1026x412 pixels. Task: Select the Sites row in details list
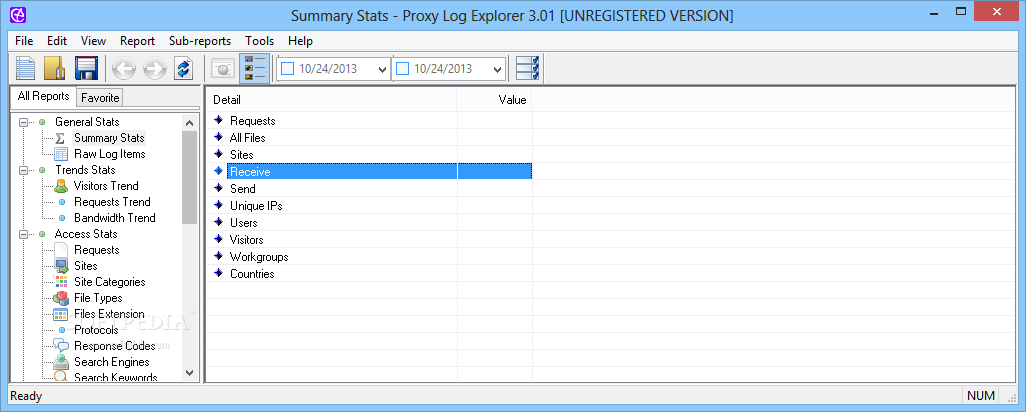(x=370, y=154)
